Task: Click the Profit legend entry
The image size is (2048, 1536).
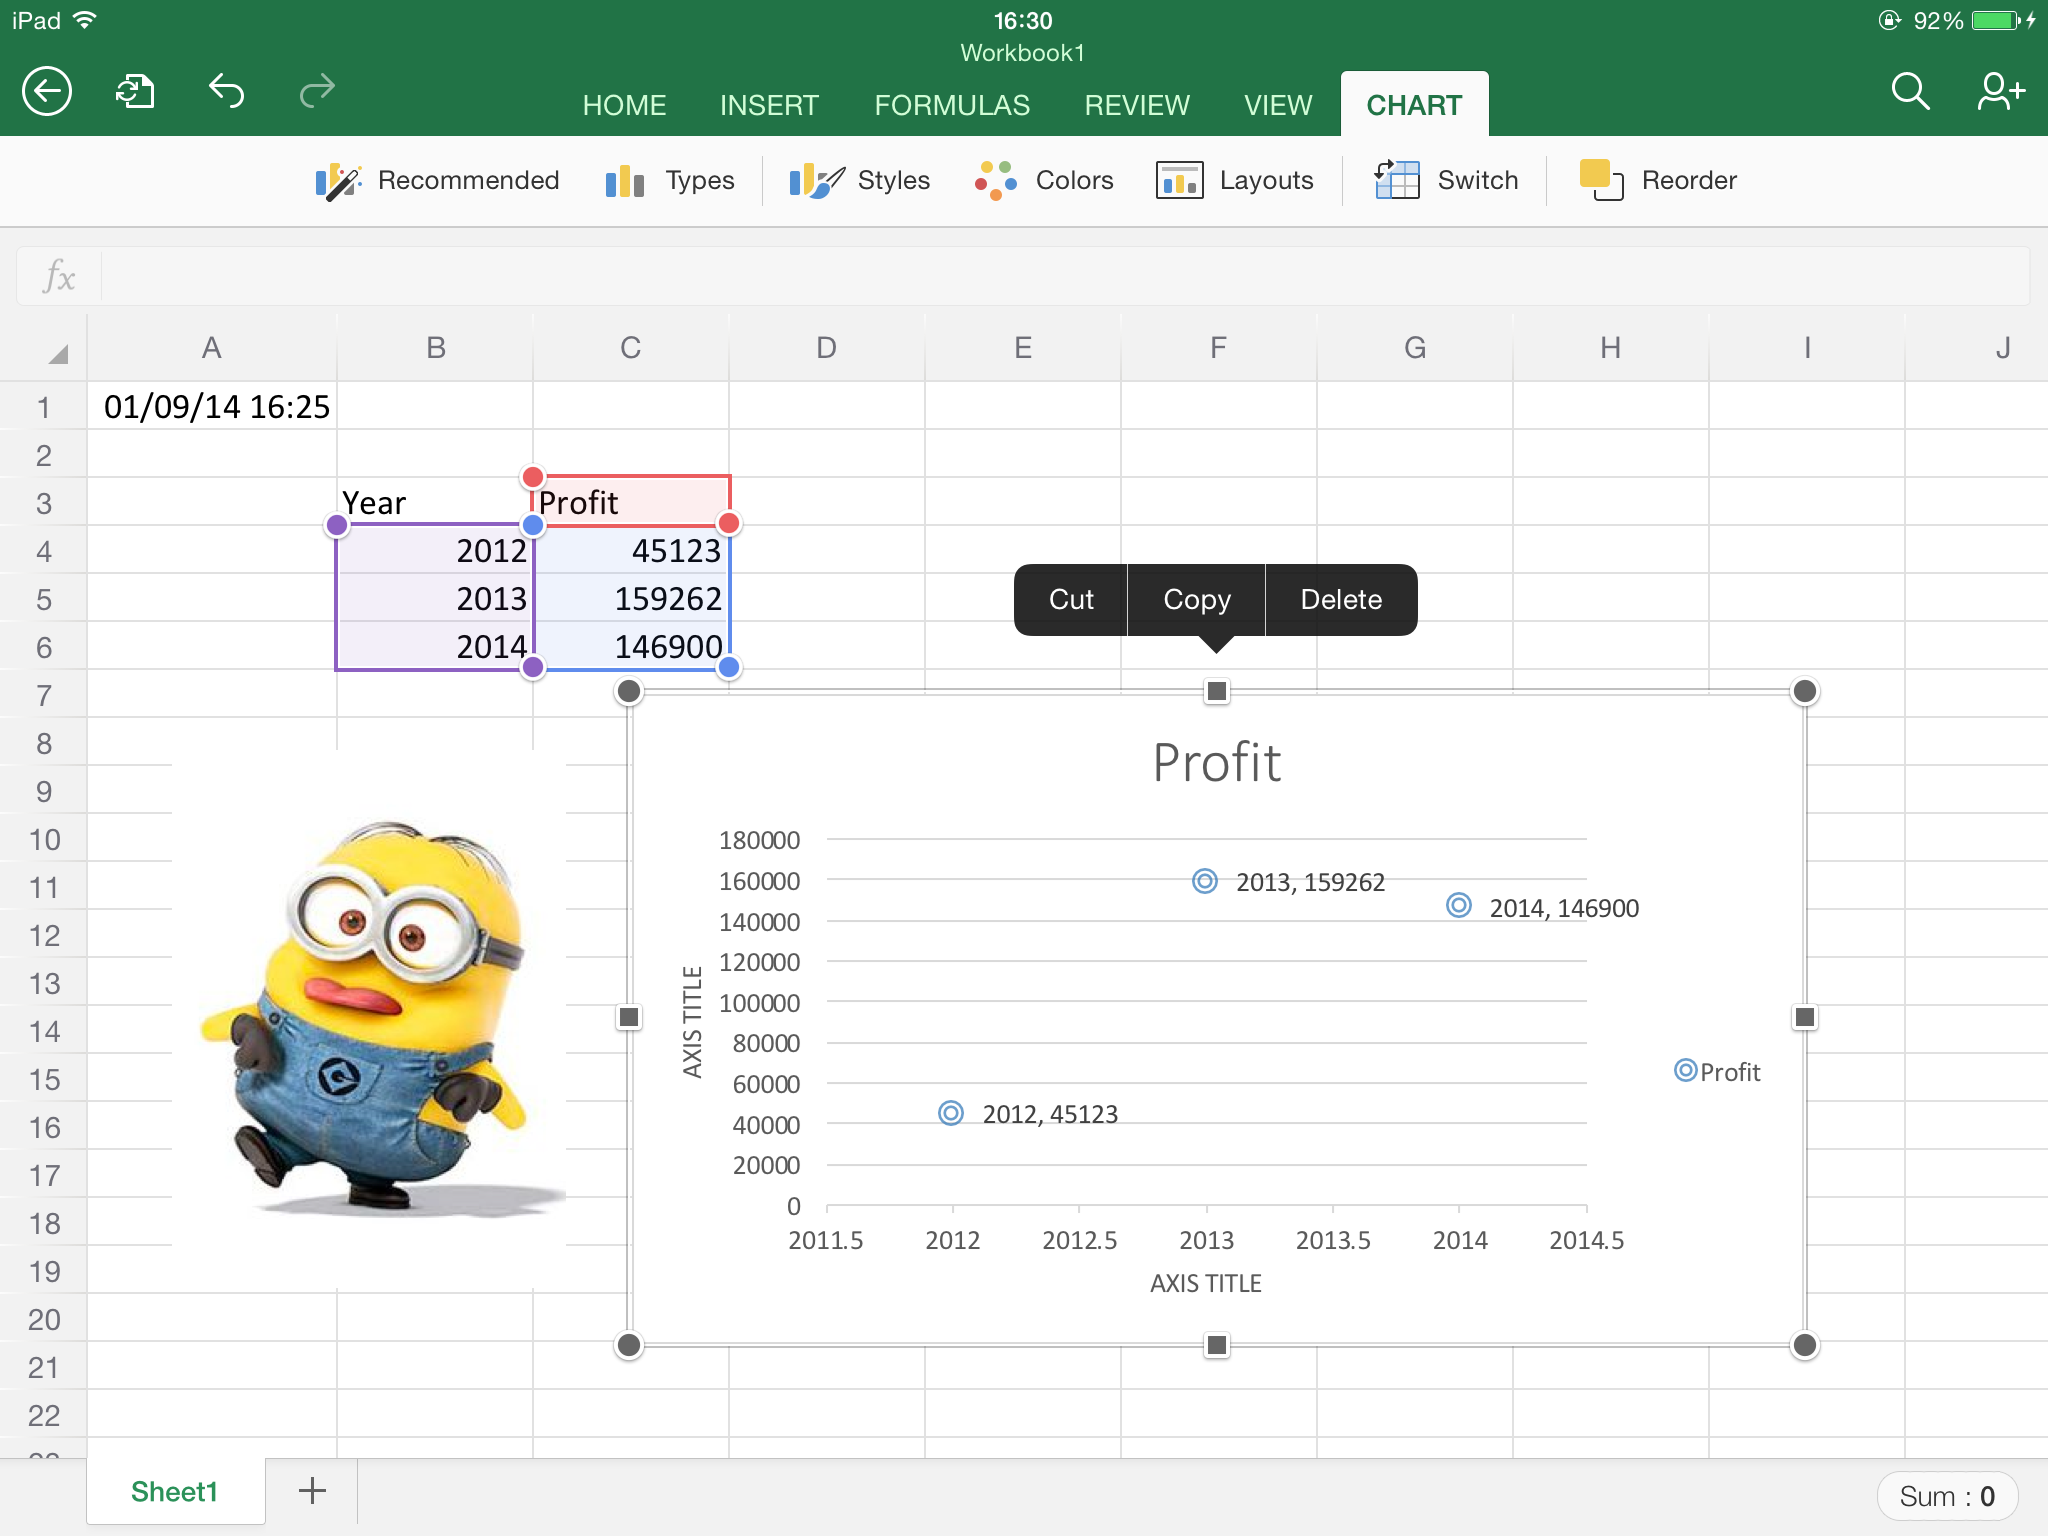Action: 1718,1072
